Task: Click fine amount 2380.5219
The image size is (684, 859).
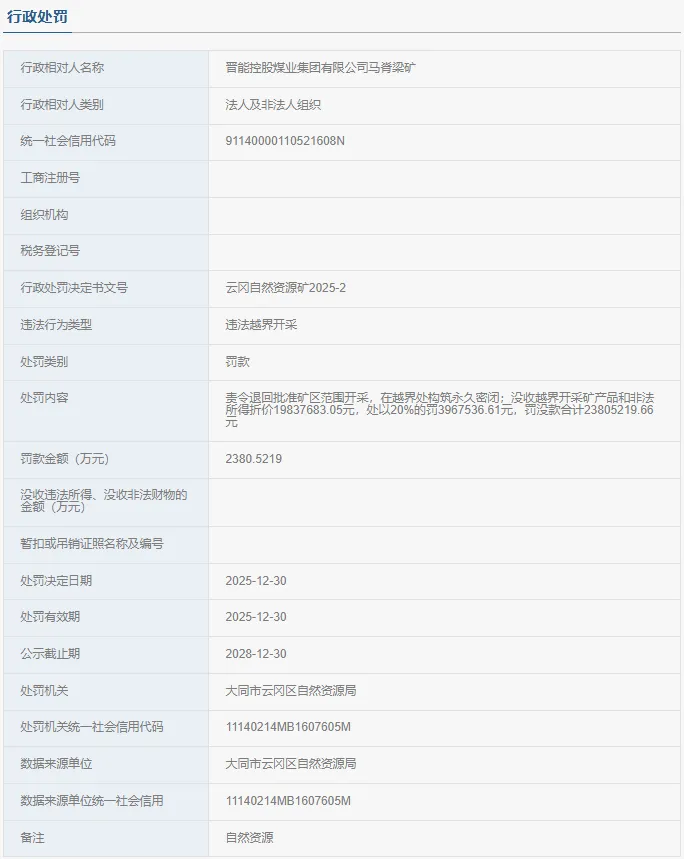Action: coord(254,459)
